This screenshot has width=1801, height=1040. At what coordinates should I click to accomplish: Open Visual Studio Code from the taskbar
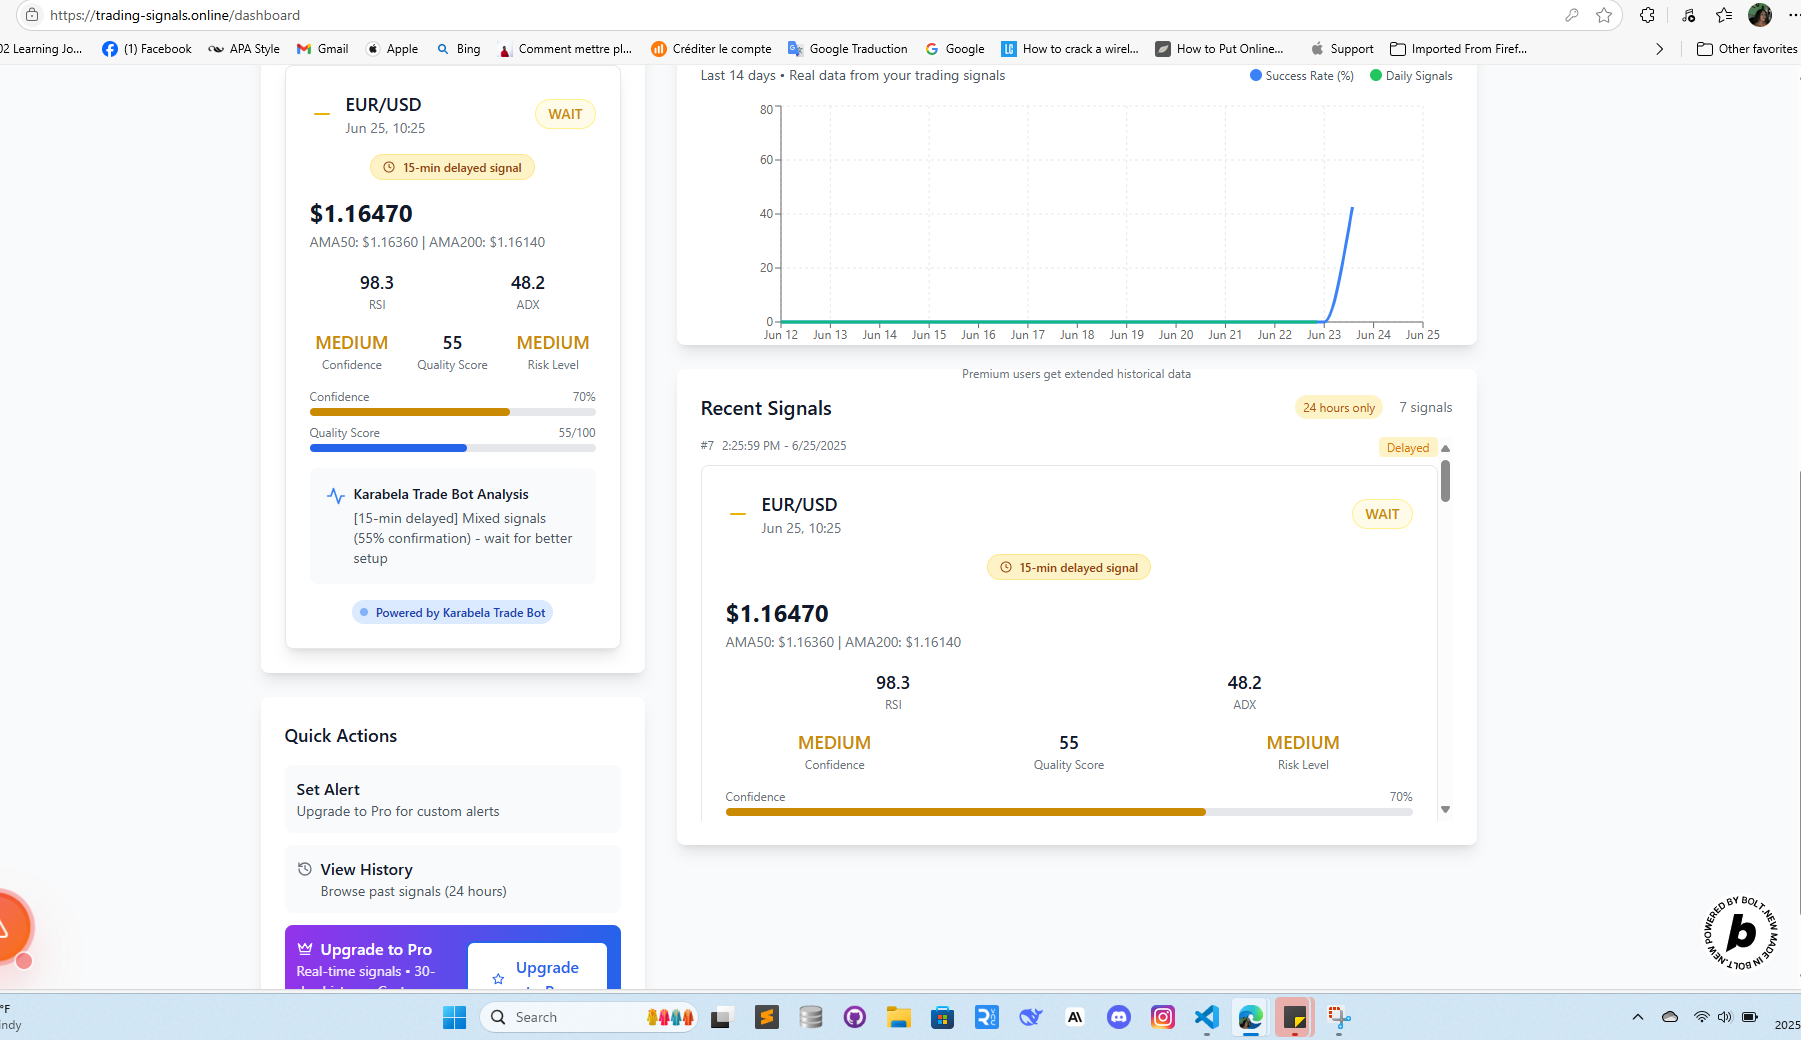[1206, 1017]
